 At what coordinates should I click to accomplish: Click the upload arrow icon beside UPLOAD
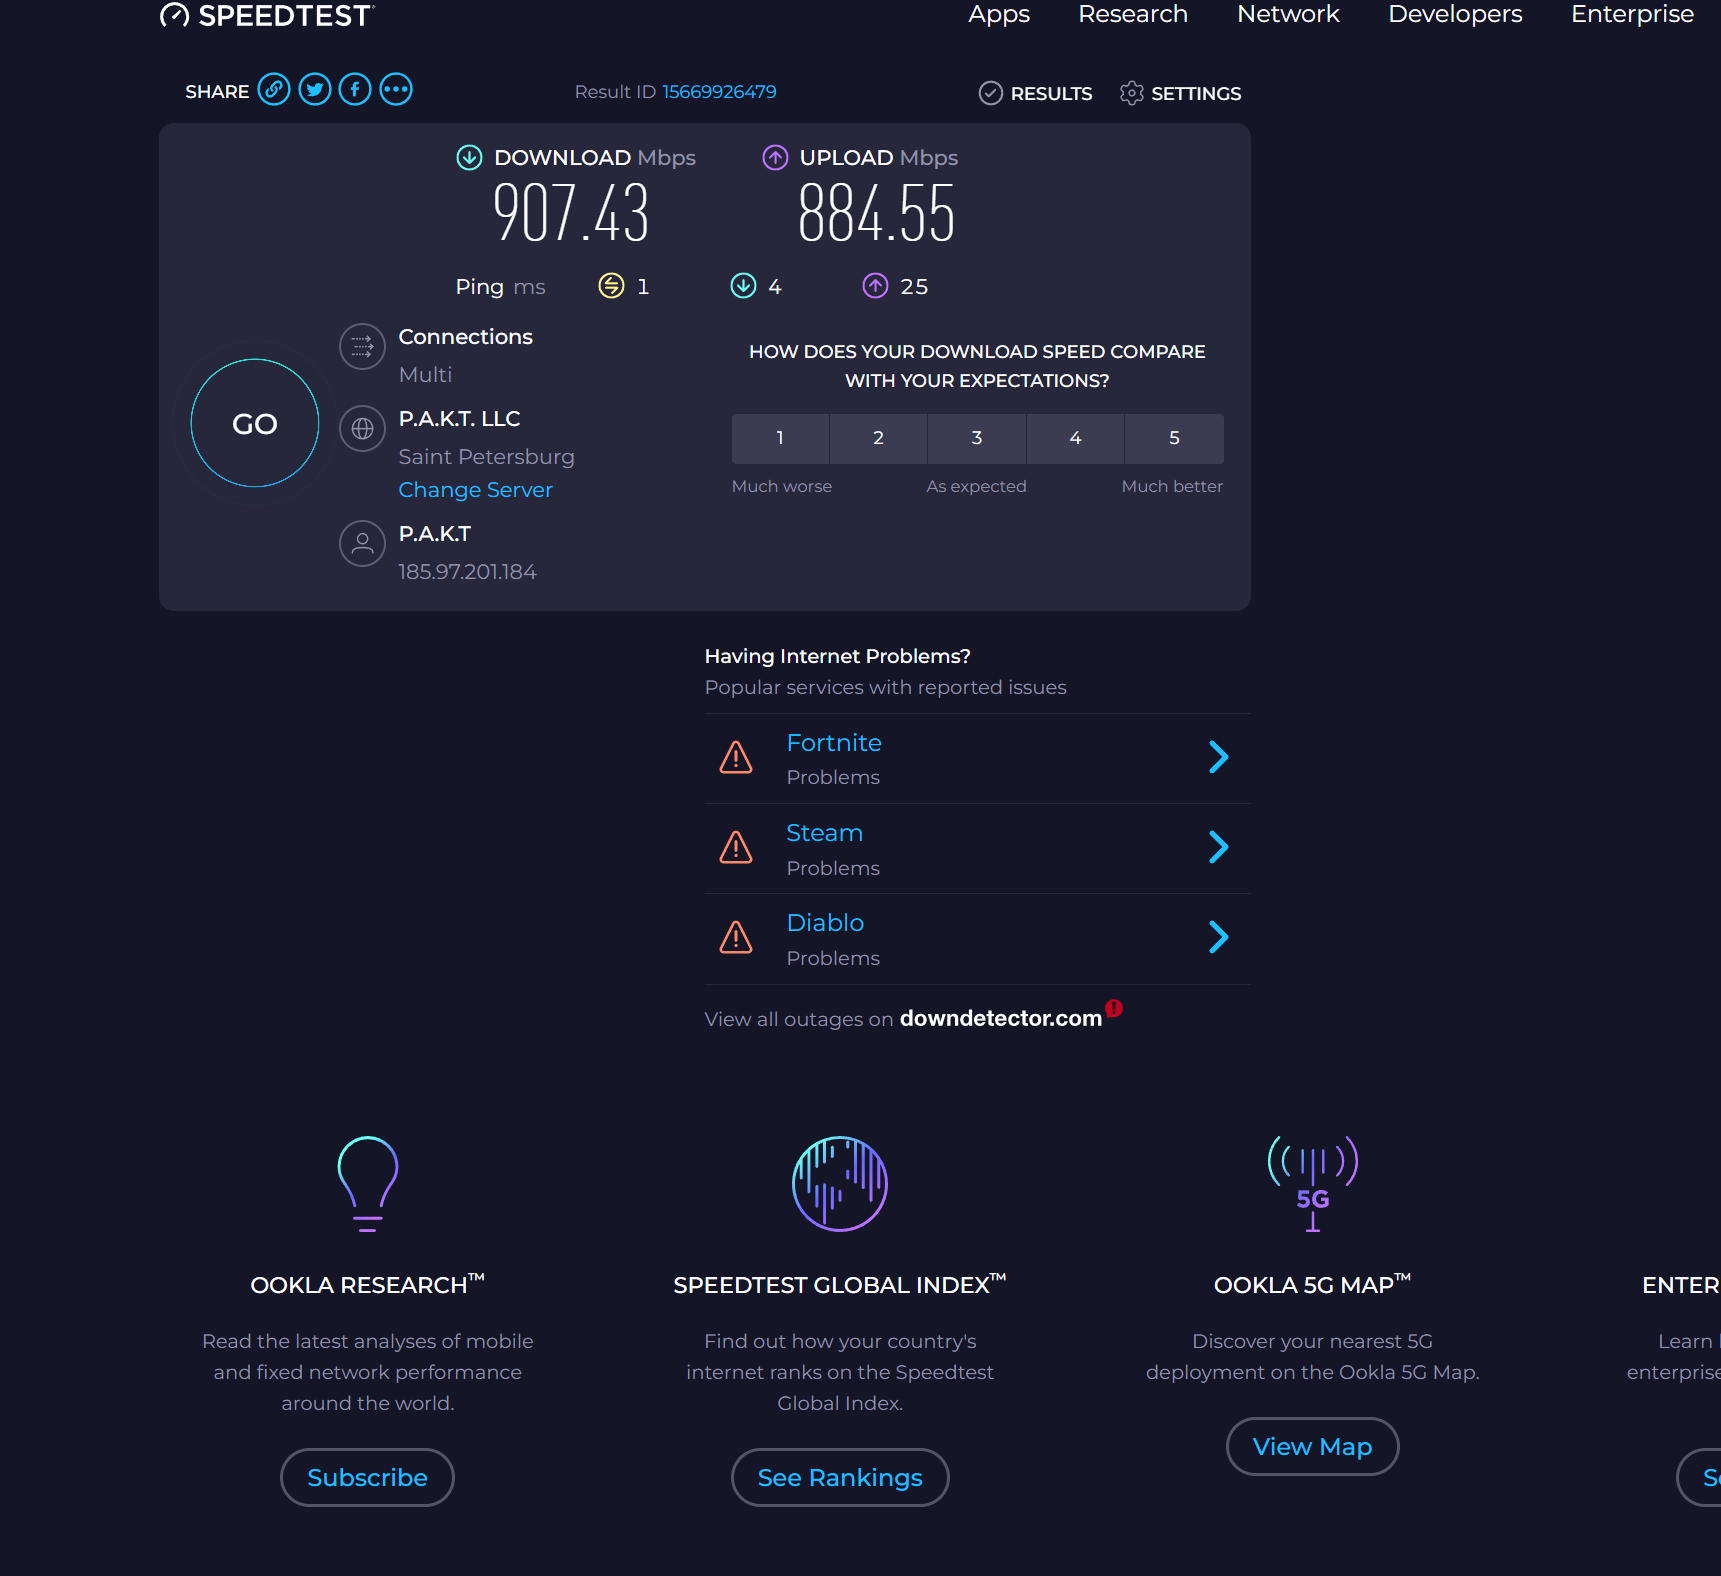coord(775,158)
